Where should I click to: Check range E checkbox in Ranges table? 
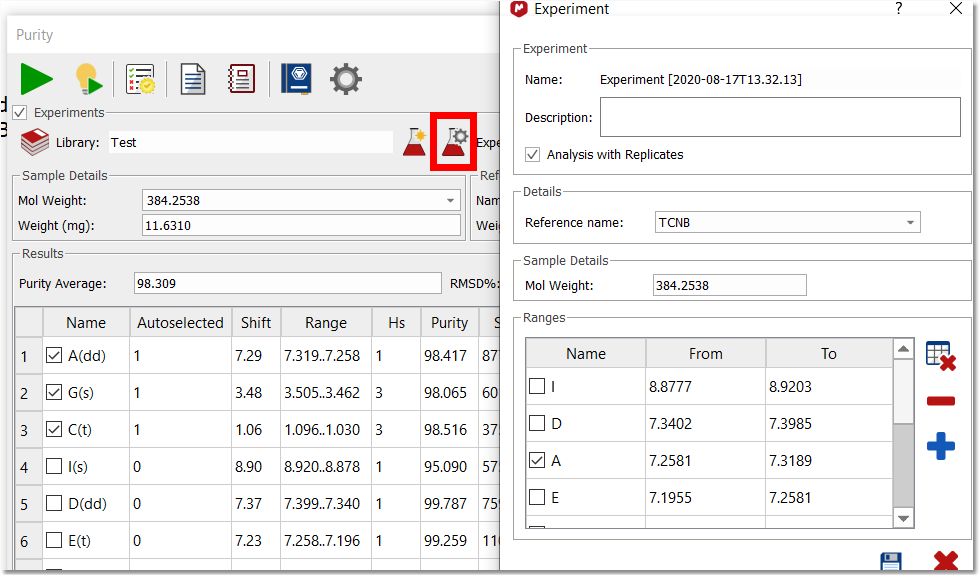(x=537, y=497)
